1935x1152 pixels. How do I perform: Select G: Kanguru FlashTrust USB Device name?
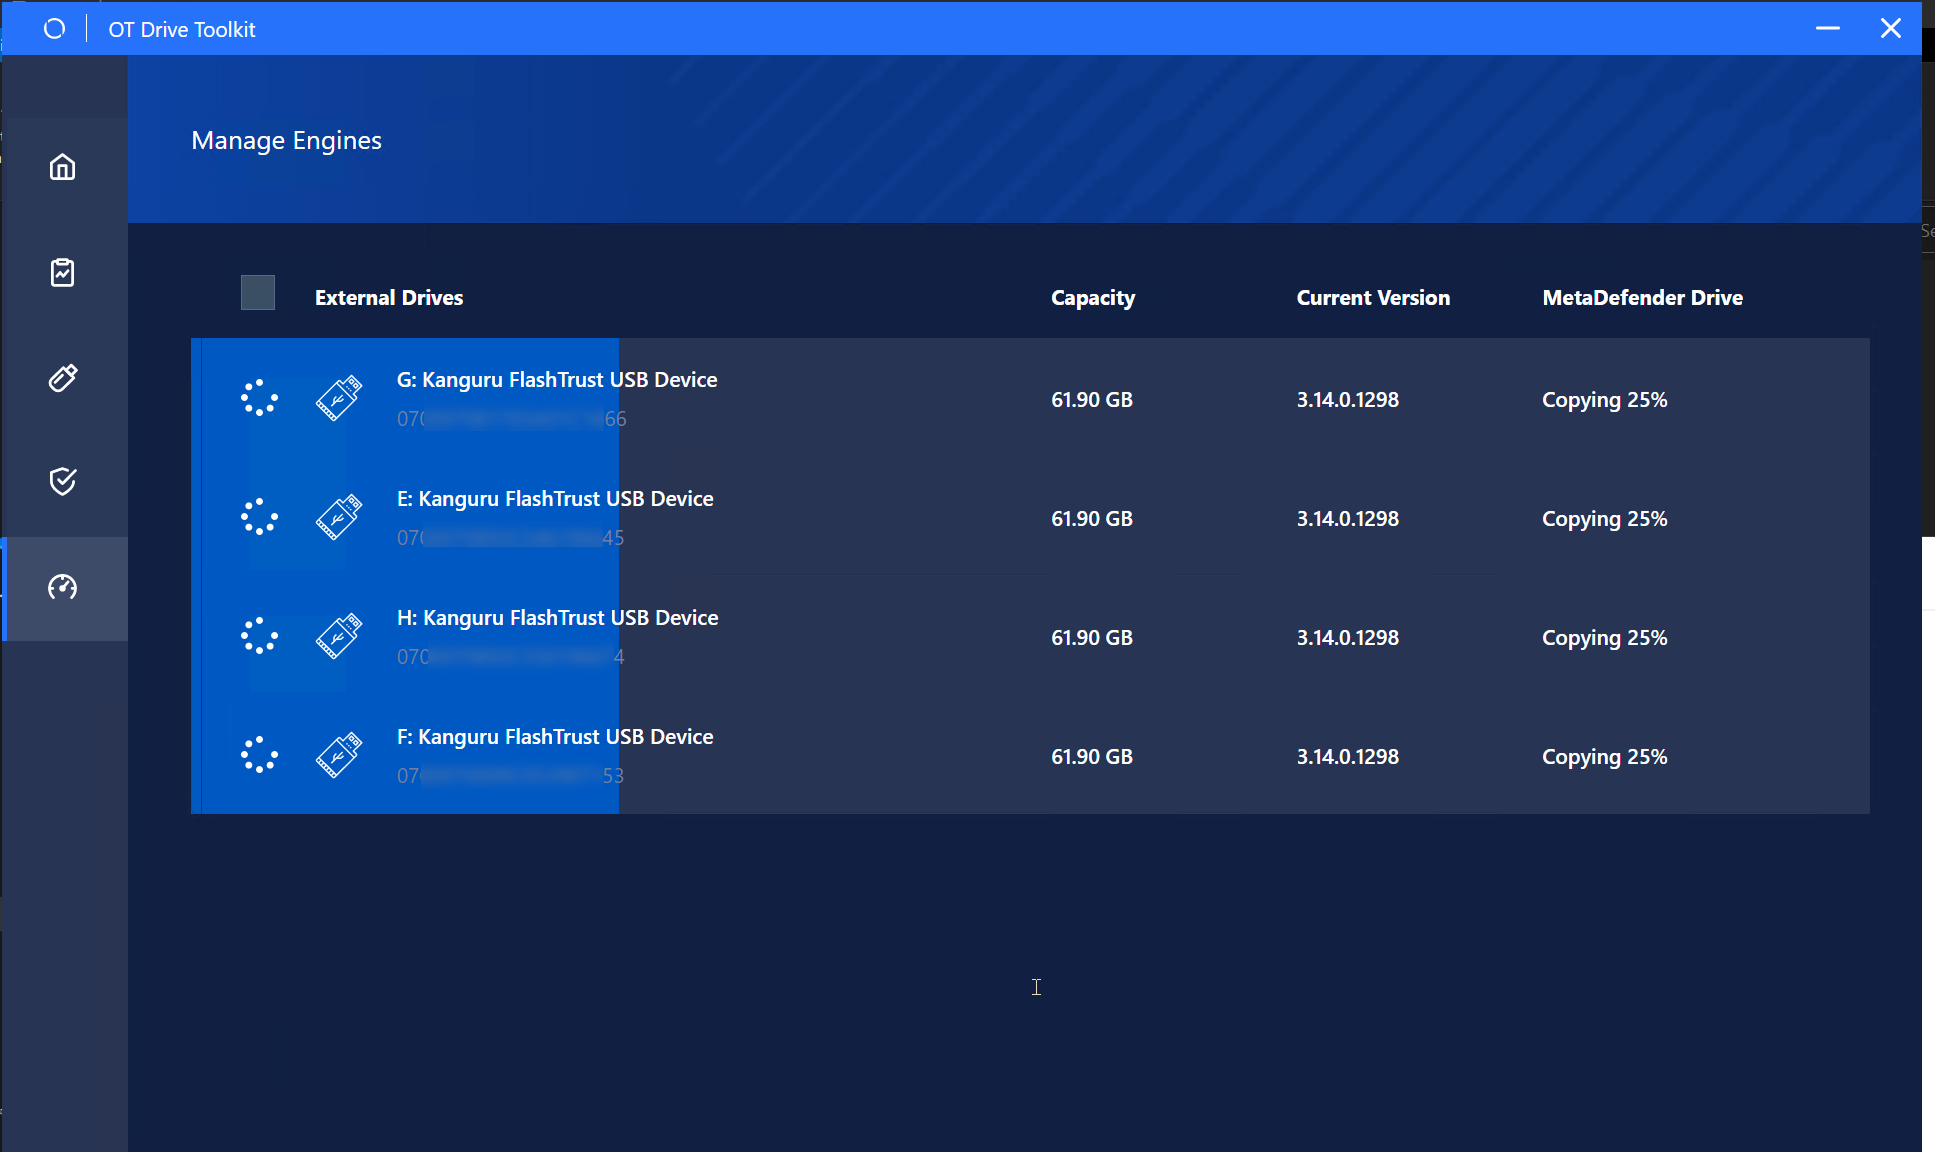[x=557, y=380]
